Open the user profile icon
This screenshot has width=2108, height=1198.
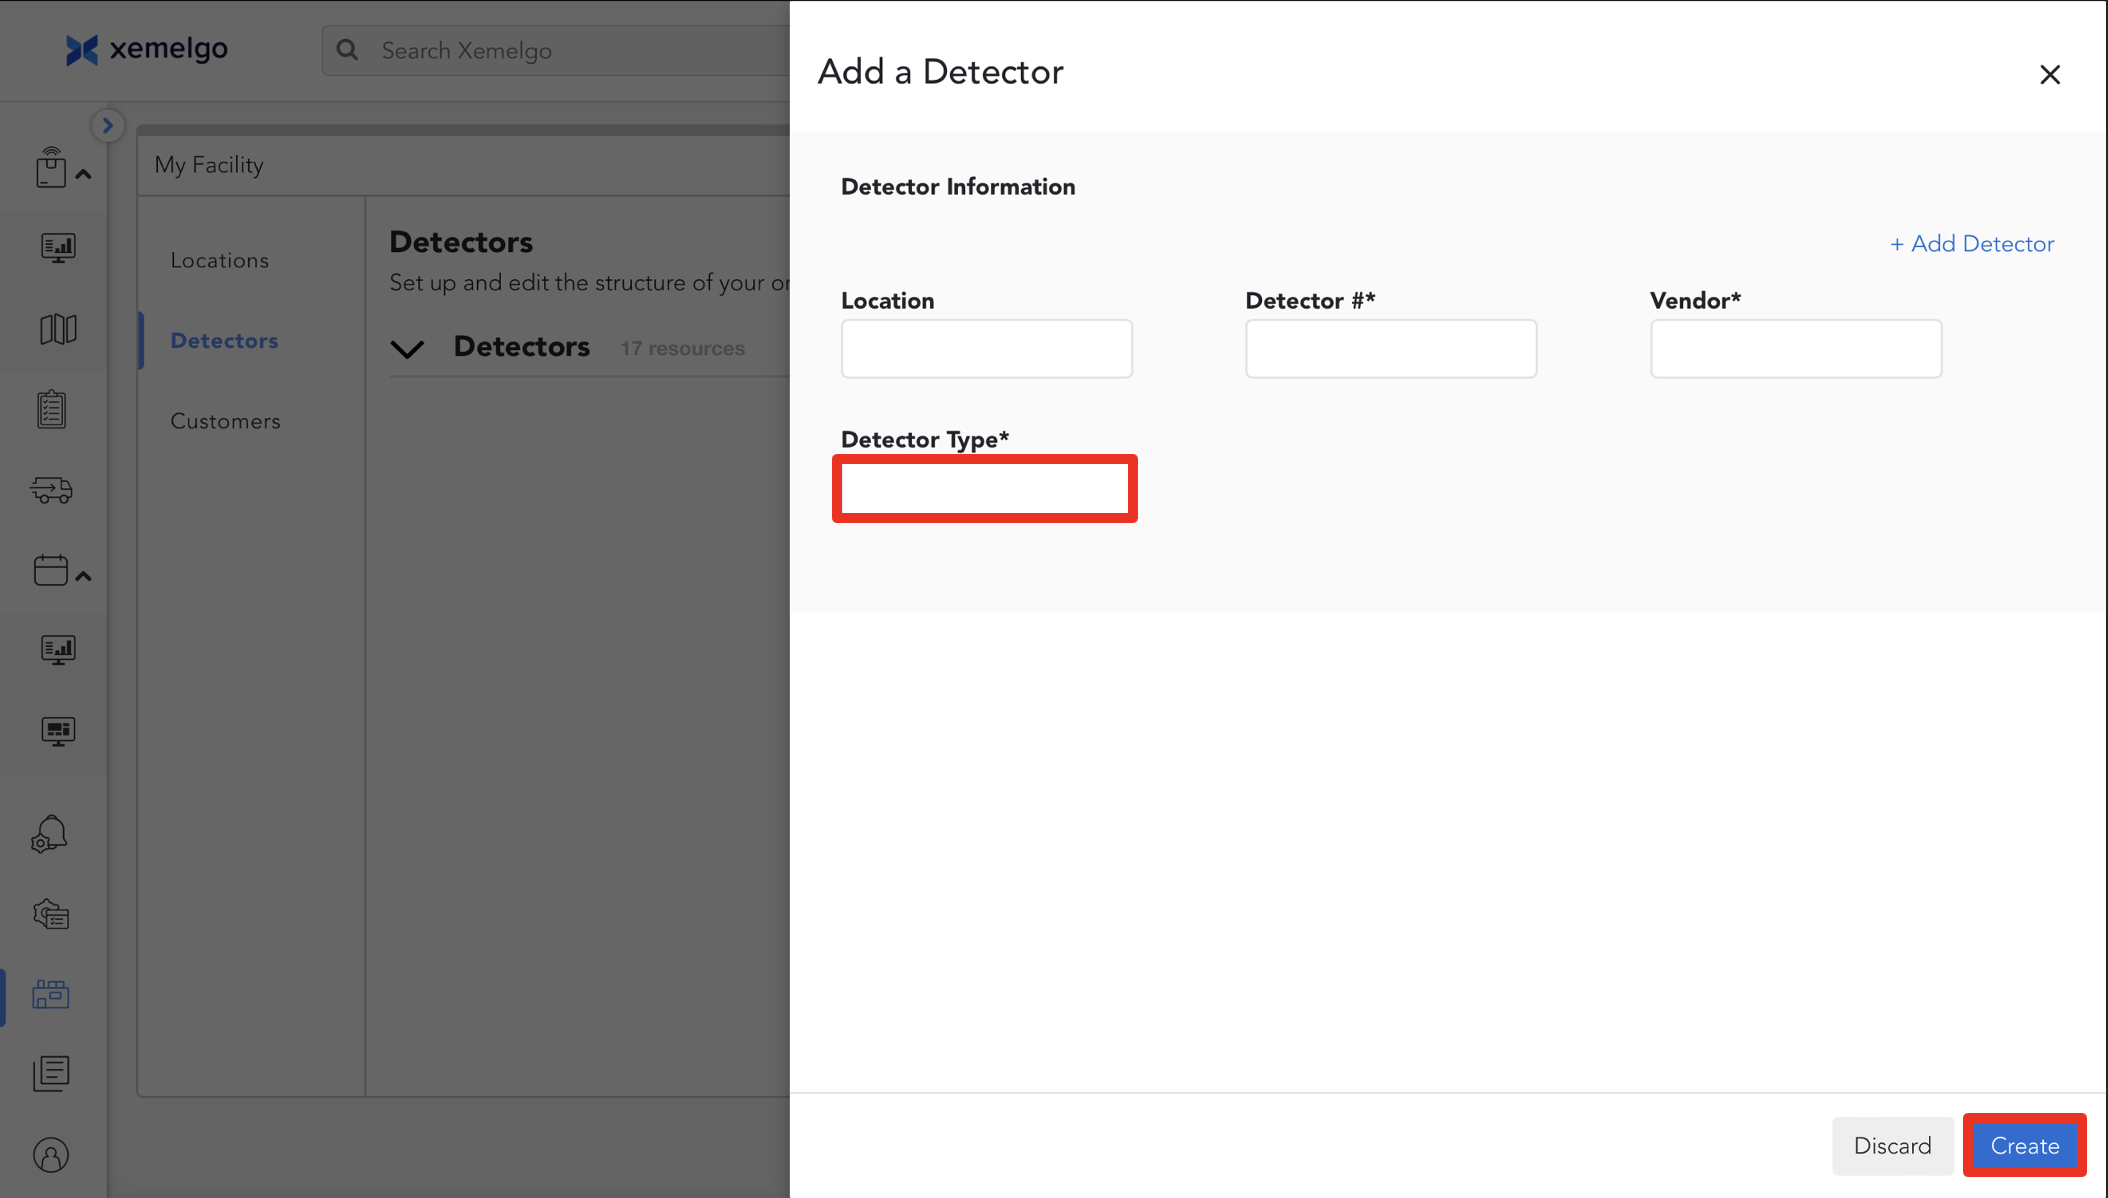51,1156
